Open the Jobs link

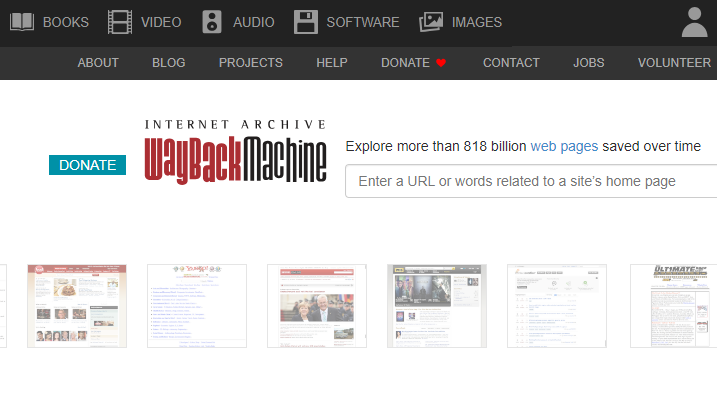tap(589, 63)
